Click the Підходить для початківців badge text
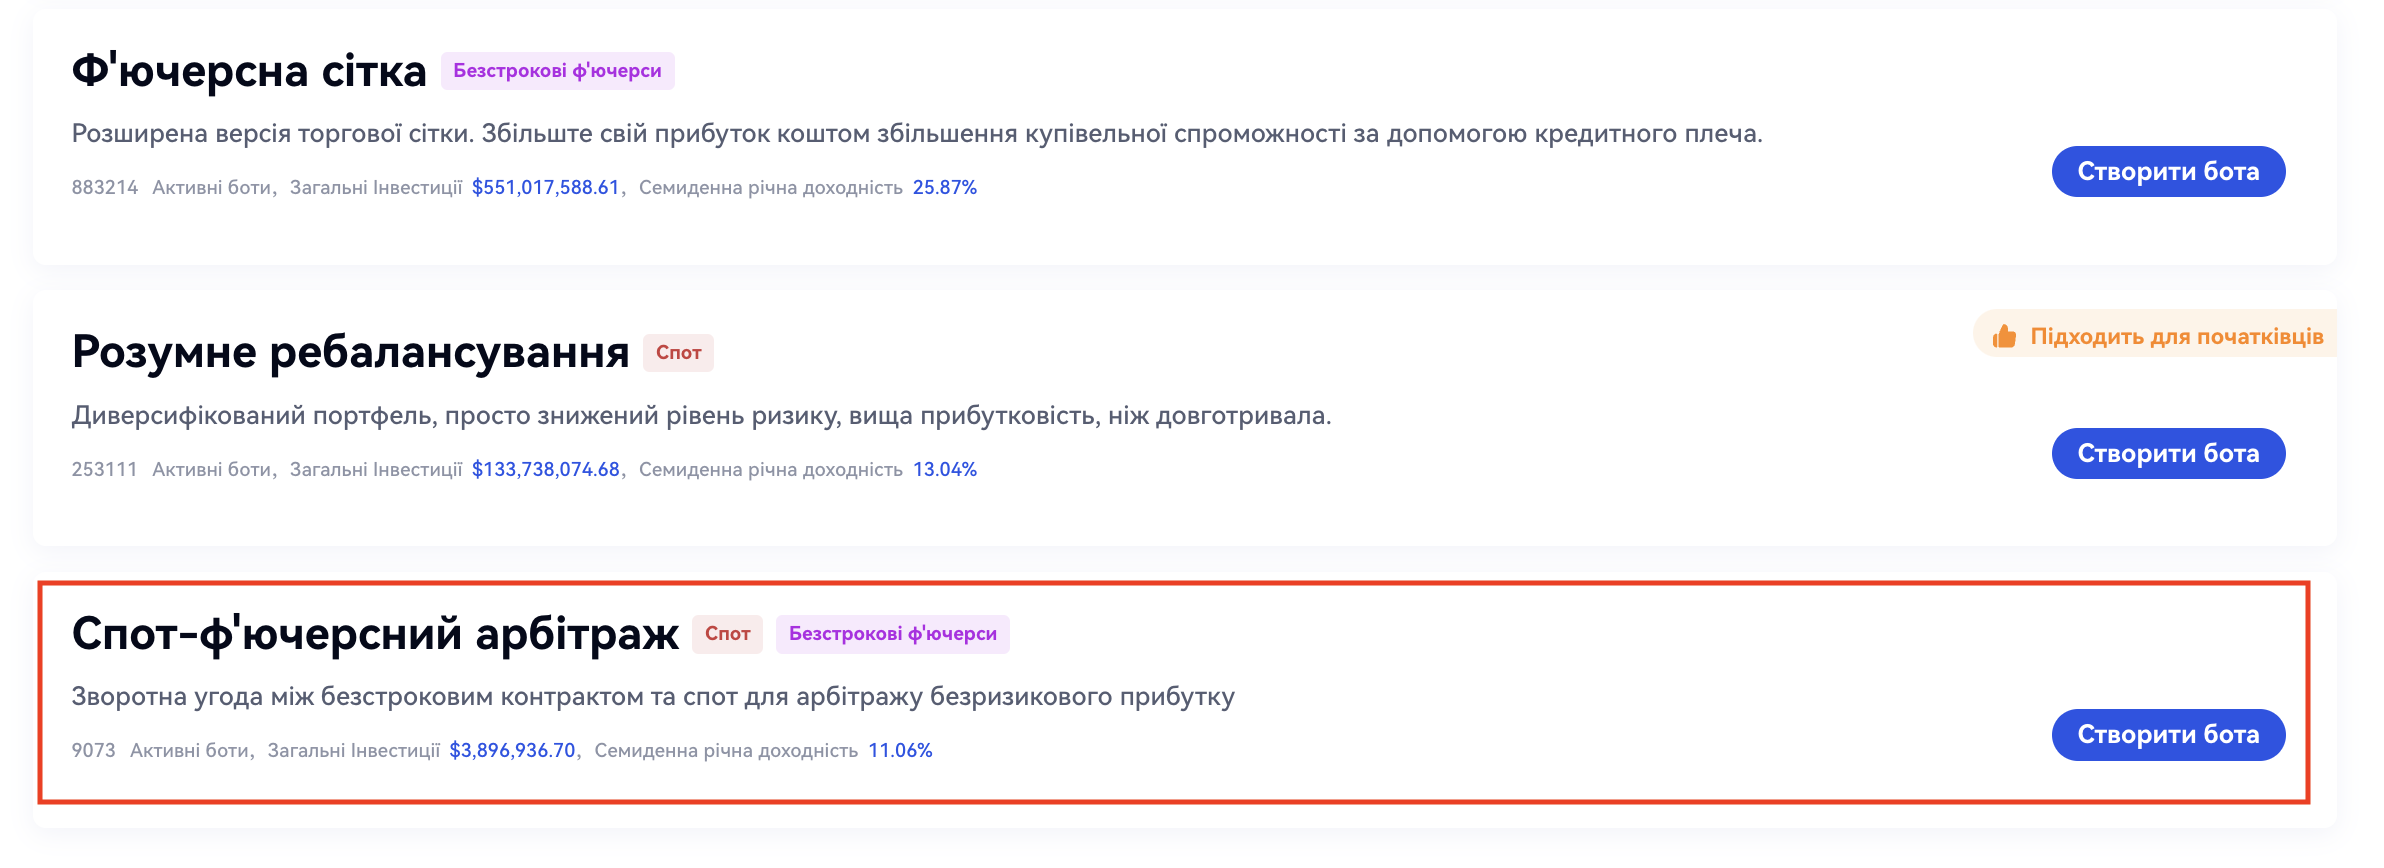The height and width of the screenshot is (868, 2384). pos(2176,337)
